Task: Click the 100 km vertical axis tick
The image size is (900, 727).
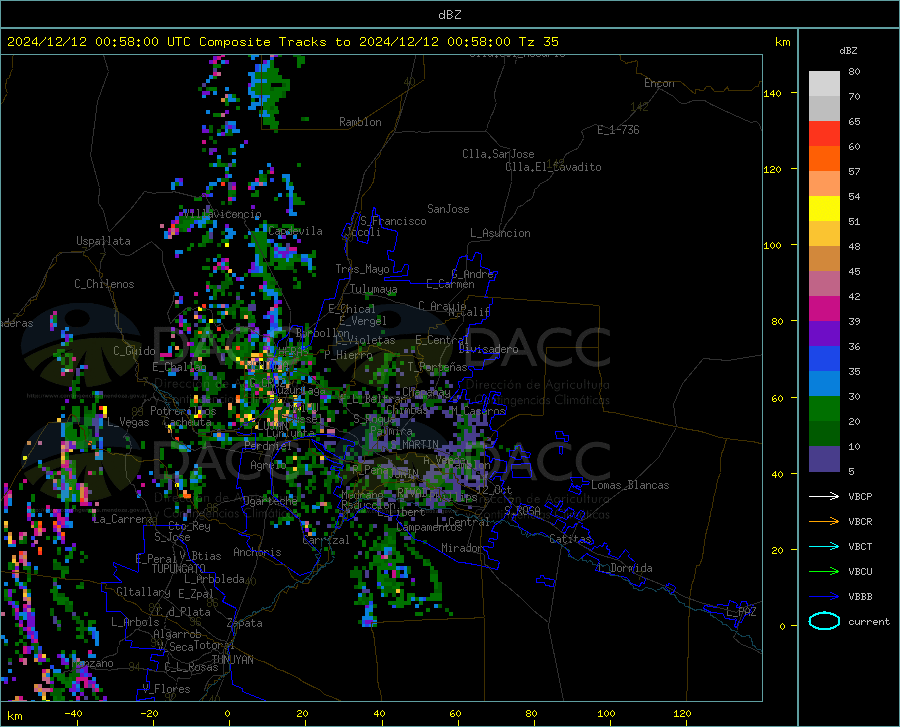Action: pyautogui.click(x=772, y=245)
